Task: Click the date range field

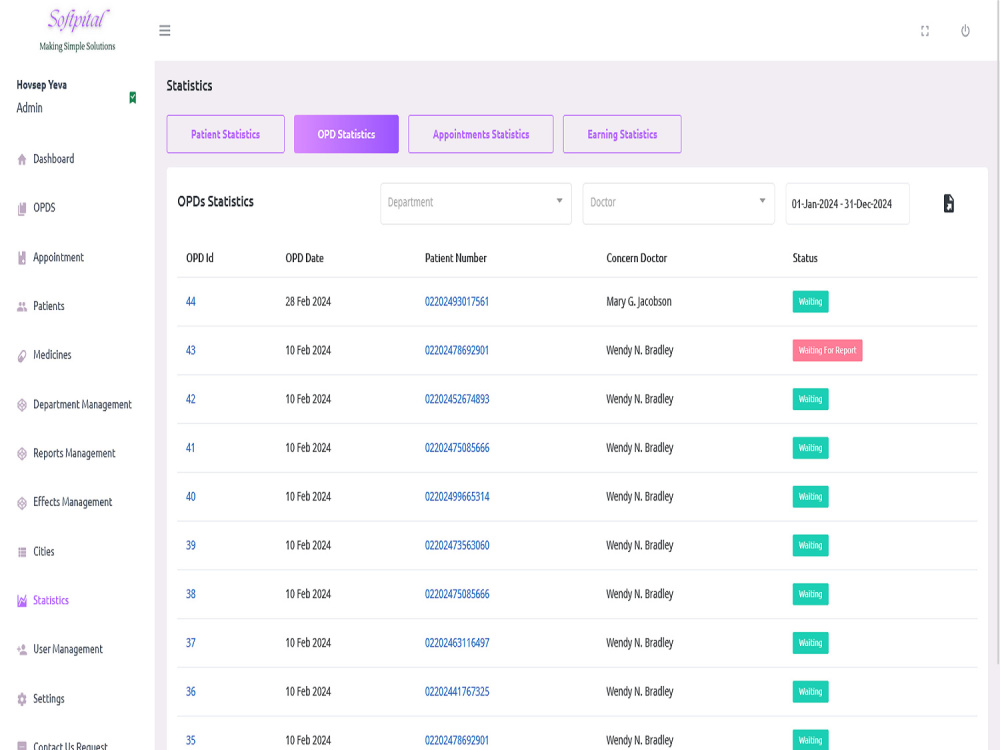Action: click(x=847, y=204)
